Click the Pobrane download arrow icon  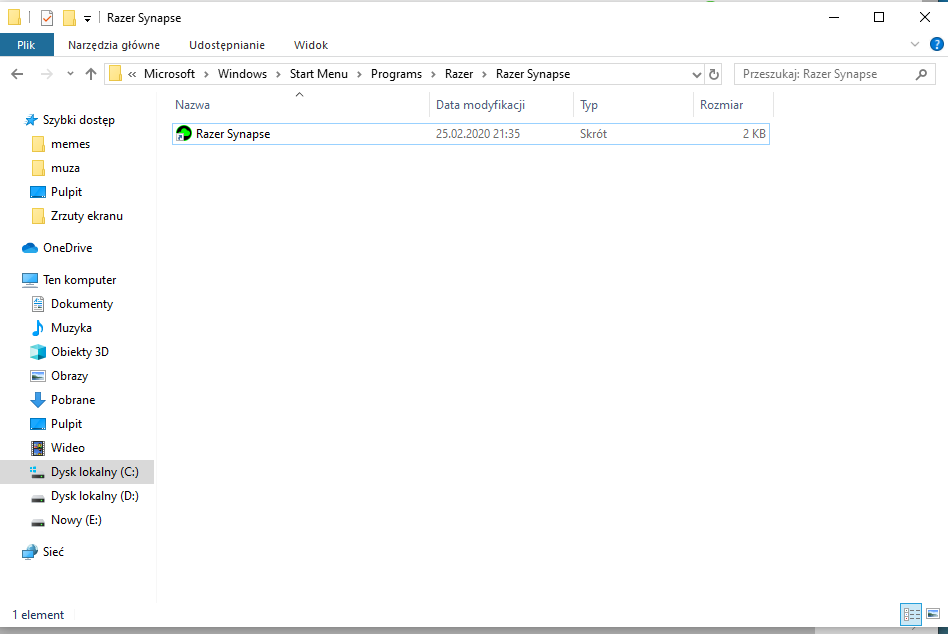(37, 399)
